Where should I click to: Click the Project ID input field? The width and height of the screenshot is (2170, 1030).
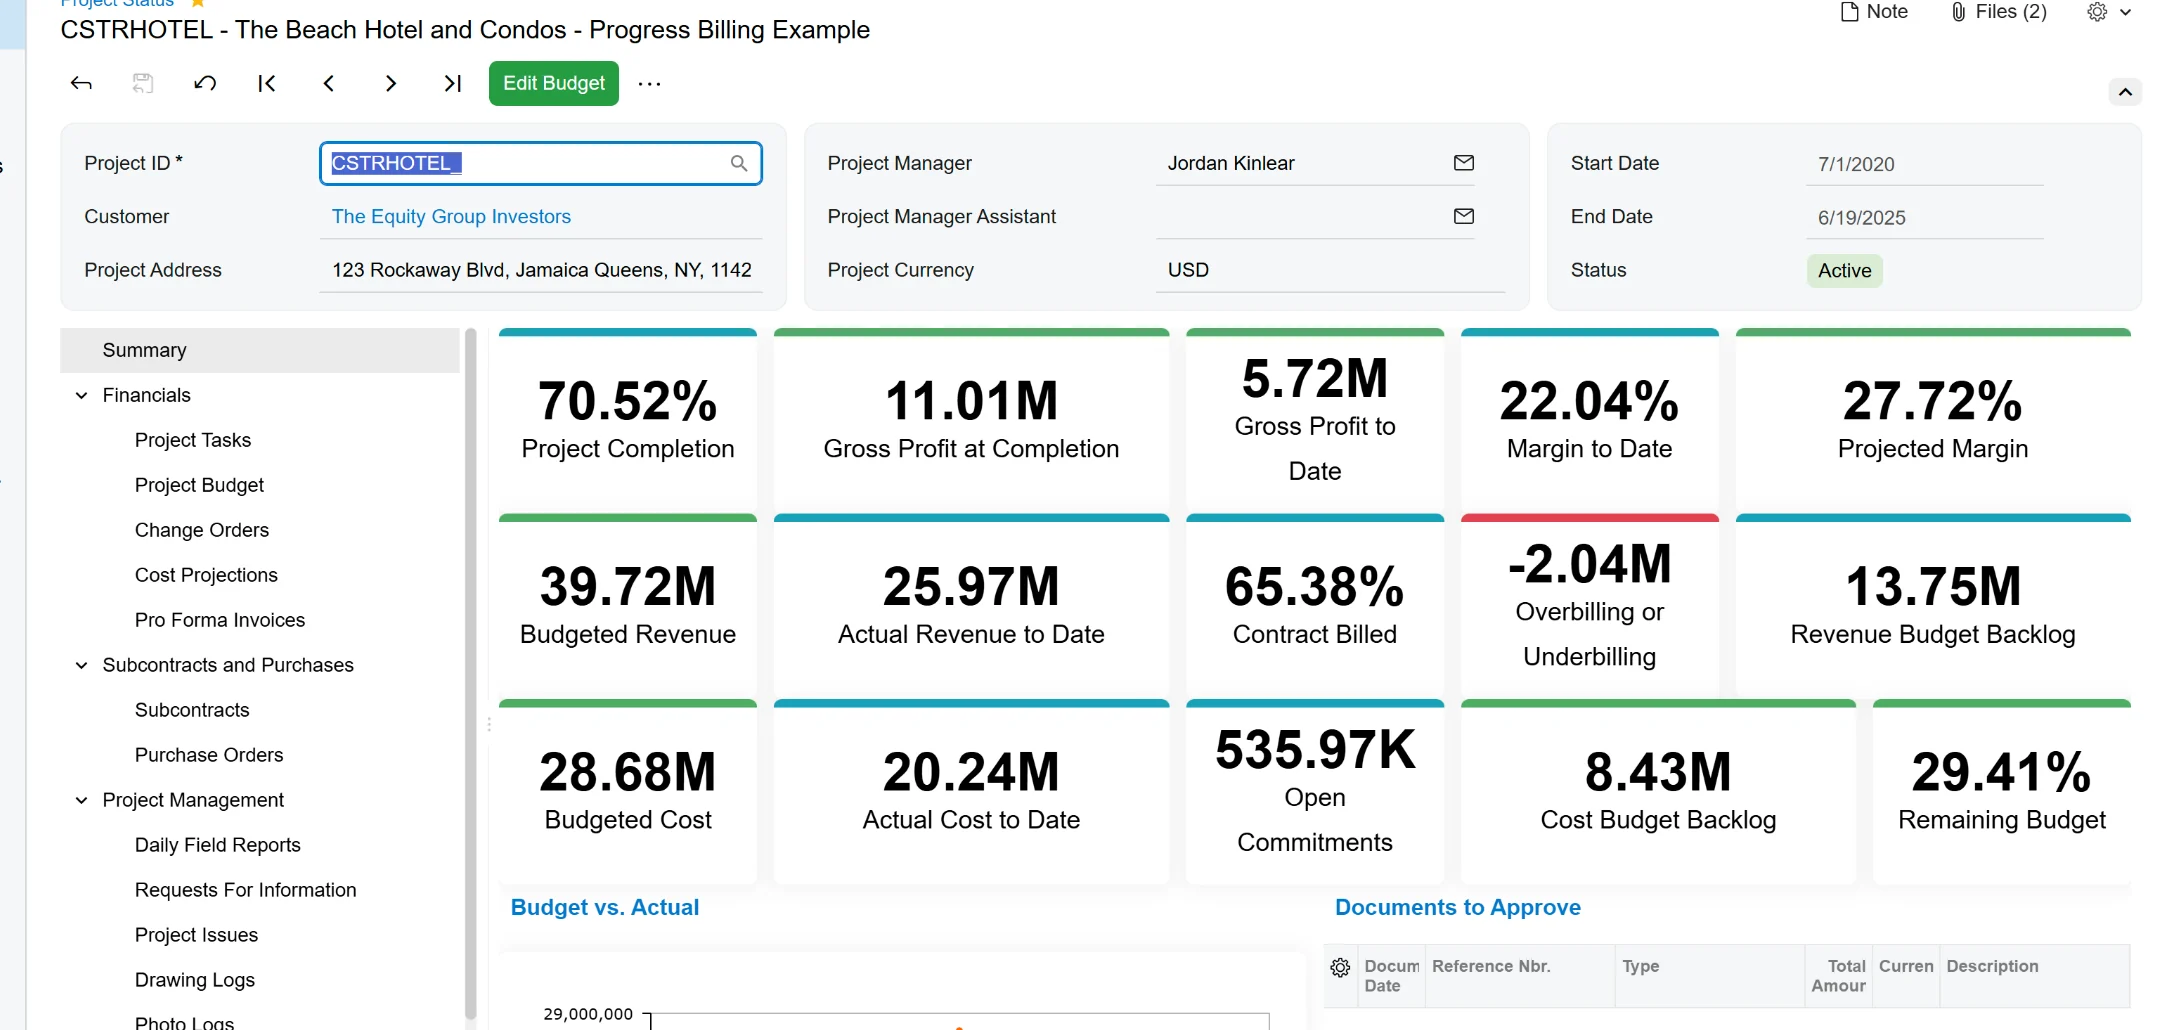(x=541, y=163)
